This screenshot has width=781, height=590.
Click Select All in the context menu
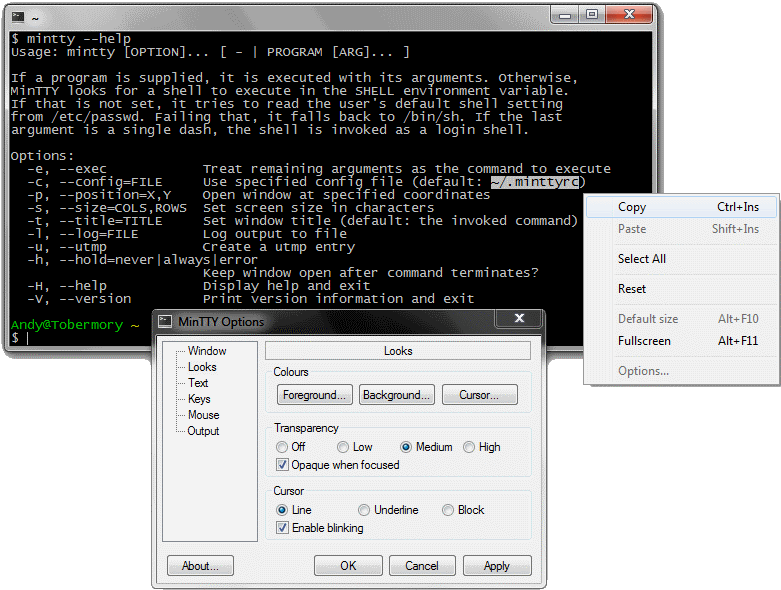(681, 259)
